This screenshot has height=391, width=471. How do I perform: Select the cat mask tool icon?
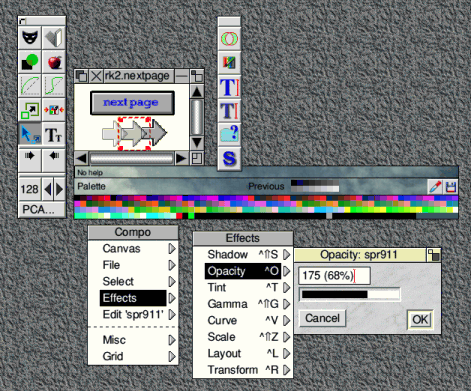30,37
